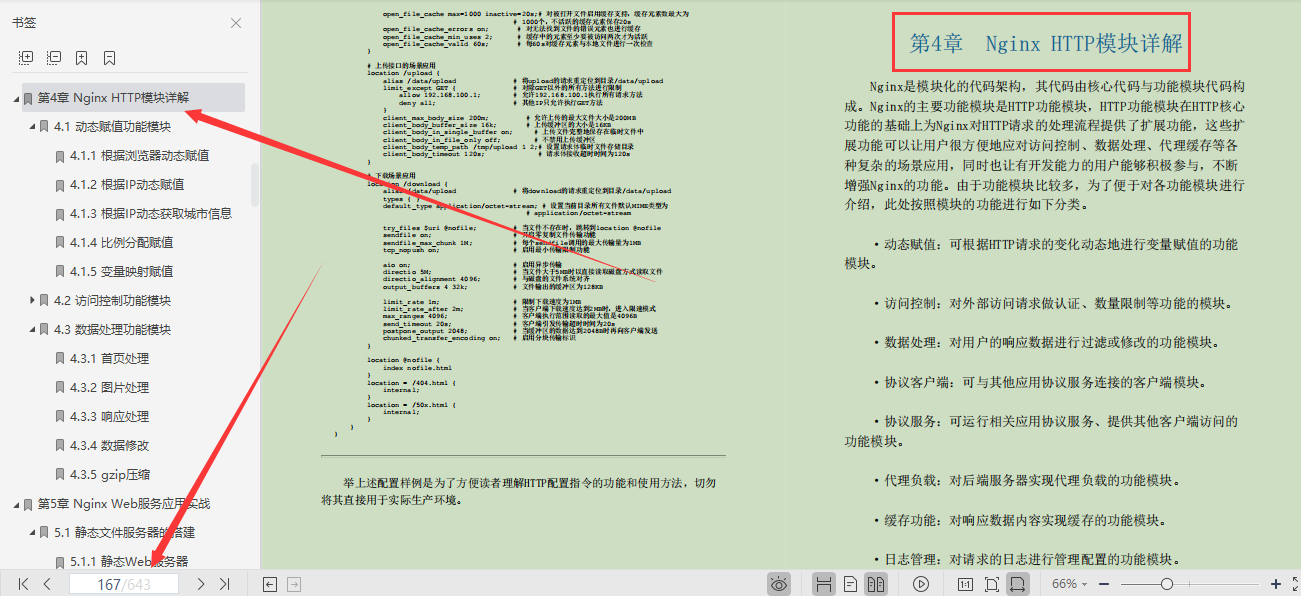Open bookmark 4.1.1 根据浏览器动态赋值
This screenshot has height=596, width=1301.
(x=139, y=156)
